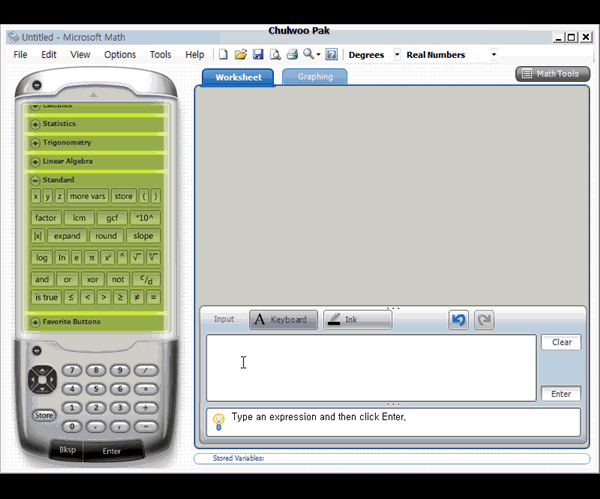Click the scroll up arrow on calculator

click(x=93, y=95)
